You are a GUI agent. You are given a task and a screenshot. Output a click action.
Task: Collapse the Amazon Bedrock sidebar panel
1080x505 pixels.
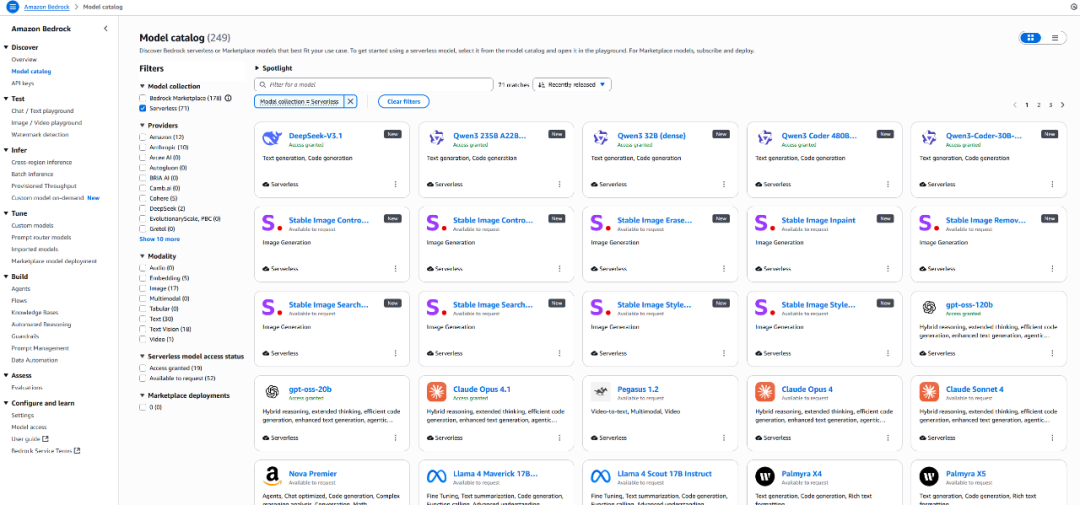point(106,28)
